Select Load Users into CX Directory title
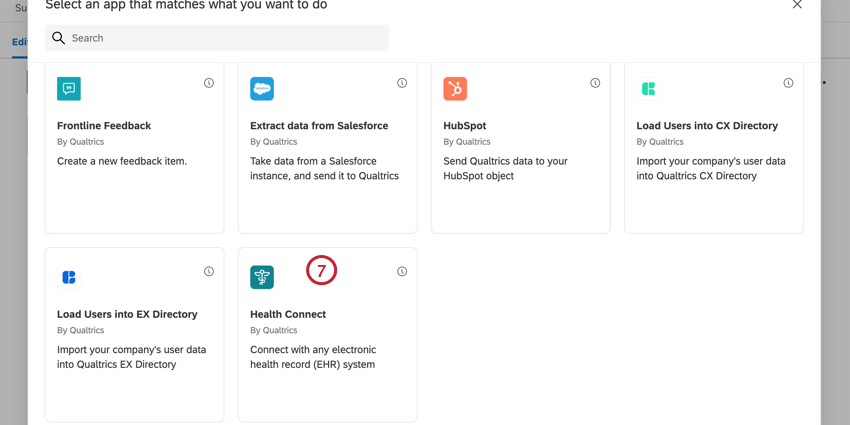850x425 pixels. click(707, 126)
